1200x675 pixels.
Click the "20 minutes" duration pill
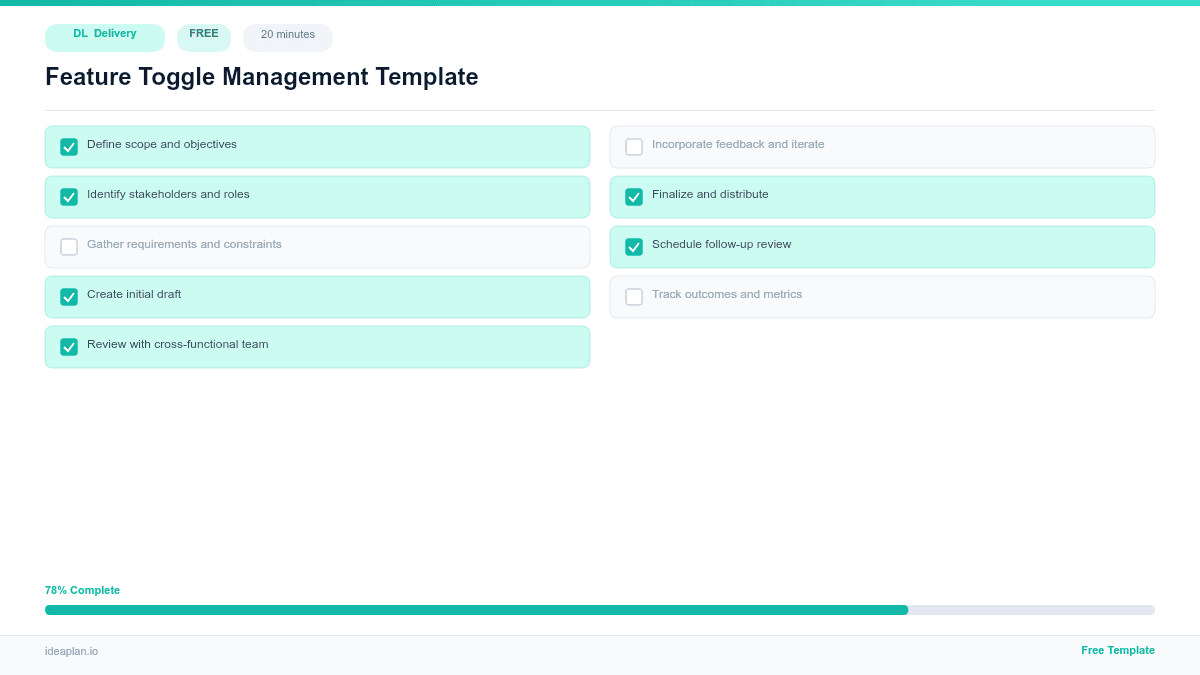pos(288,36)
